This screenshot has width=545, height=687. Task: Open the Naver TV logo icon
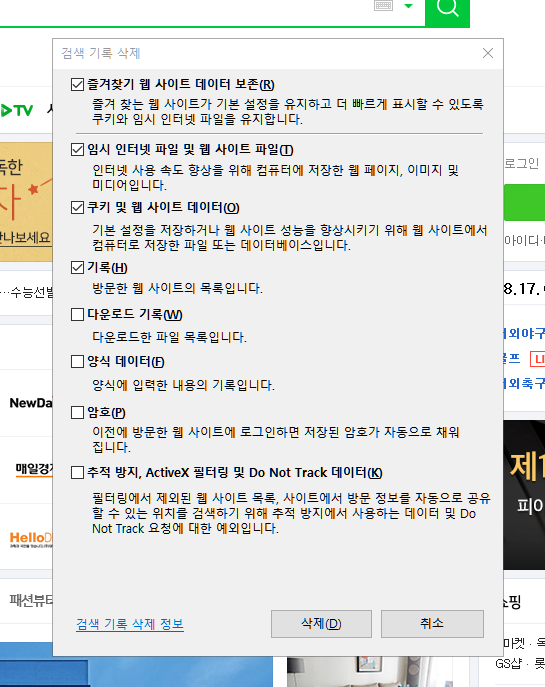tap(17, 110)
